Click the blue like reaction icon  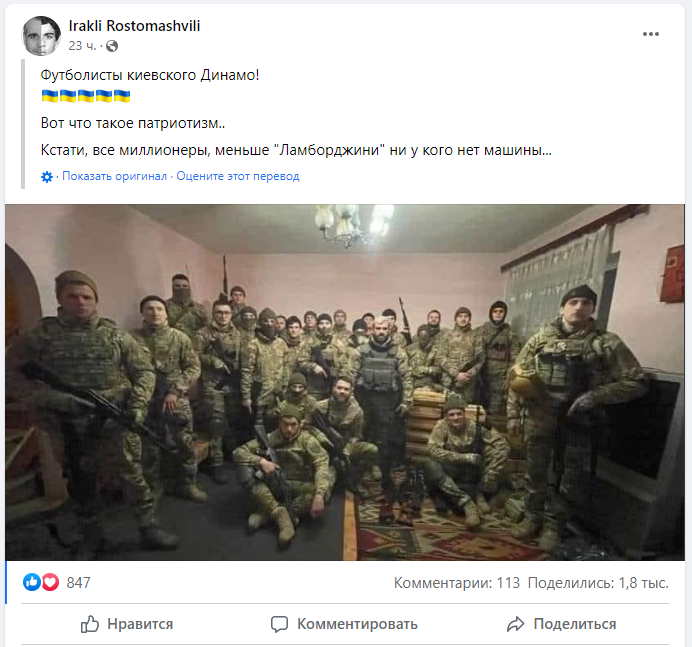point(32,582)
